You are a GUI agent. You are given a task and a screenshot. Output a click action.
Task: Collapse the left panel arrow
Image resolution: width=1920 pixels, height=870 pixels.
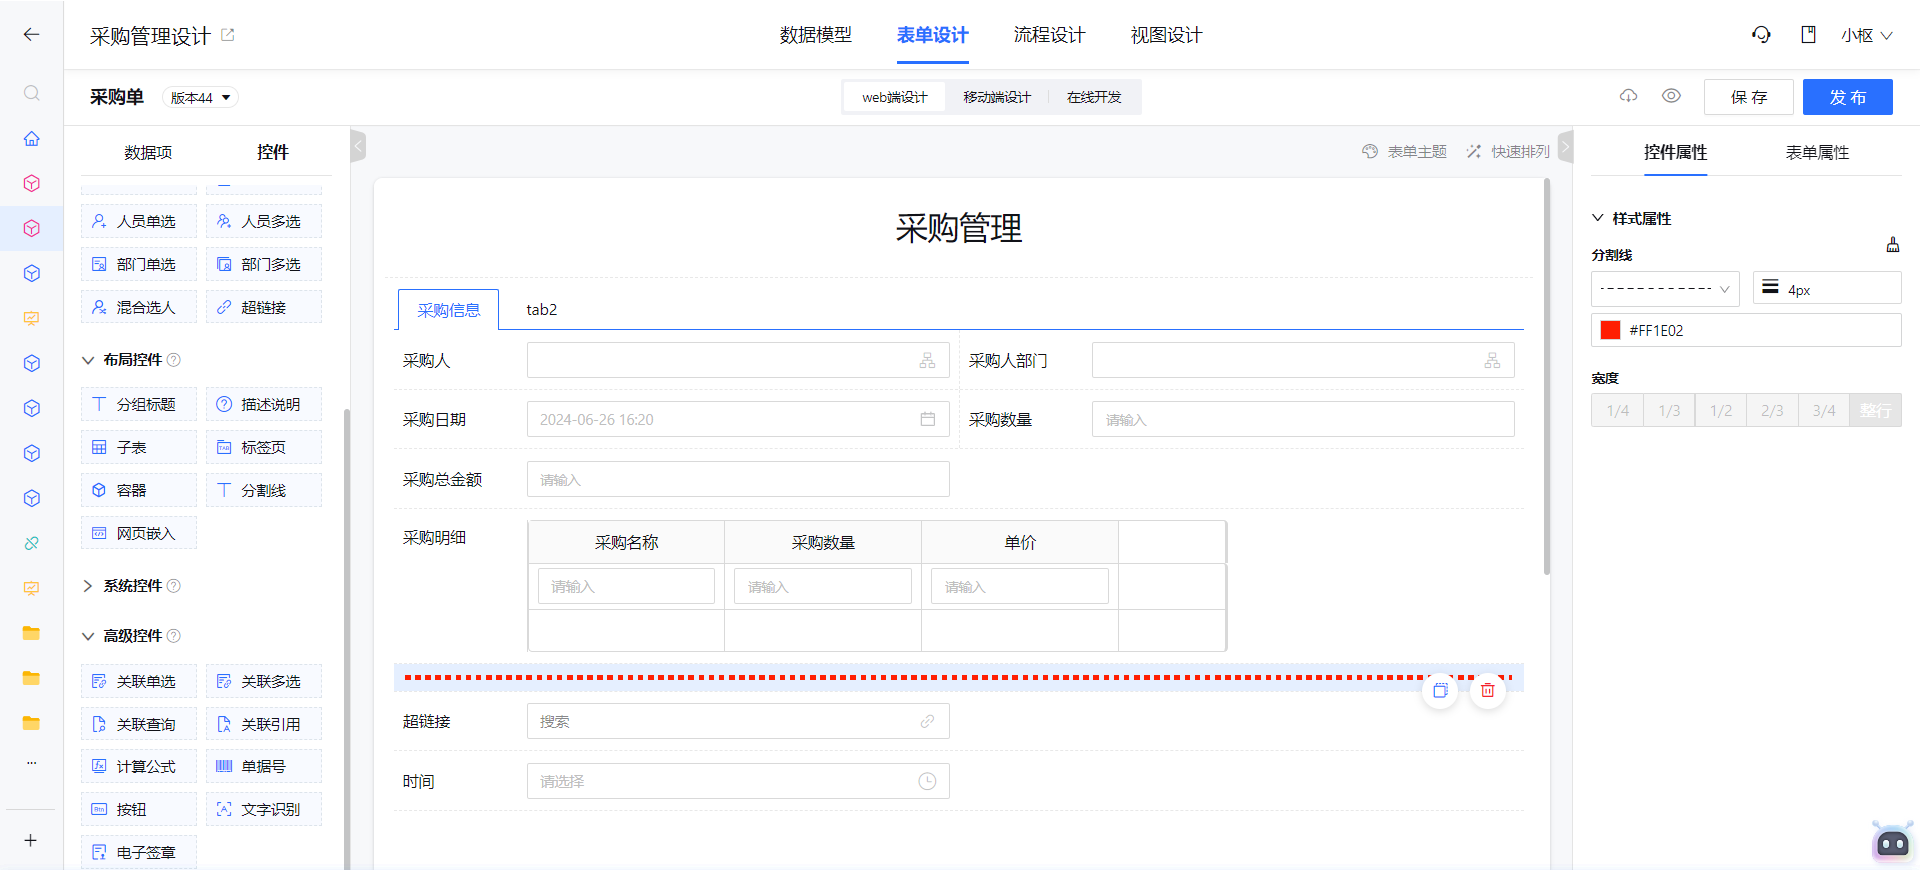point(358,147)
